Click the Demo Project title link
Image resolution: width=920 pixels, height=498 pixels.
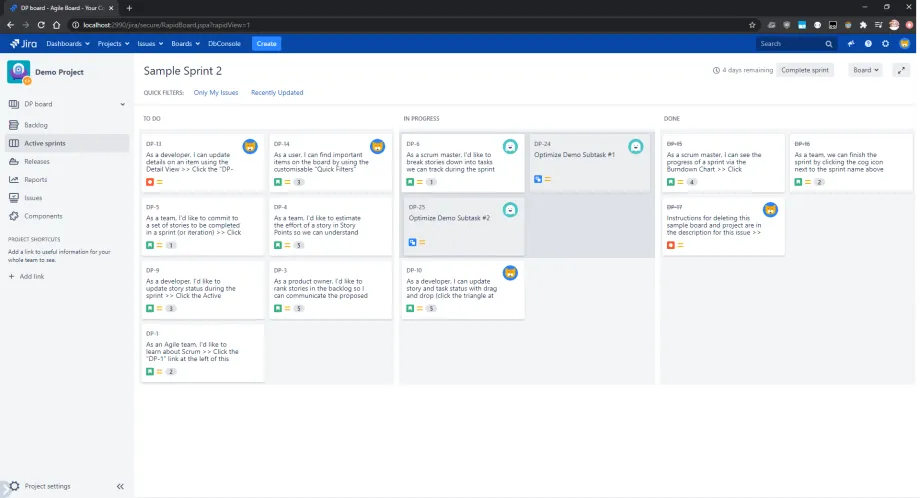tap(59, 72)
